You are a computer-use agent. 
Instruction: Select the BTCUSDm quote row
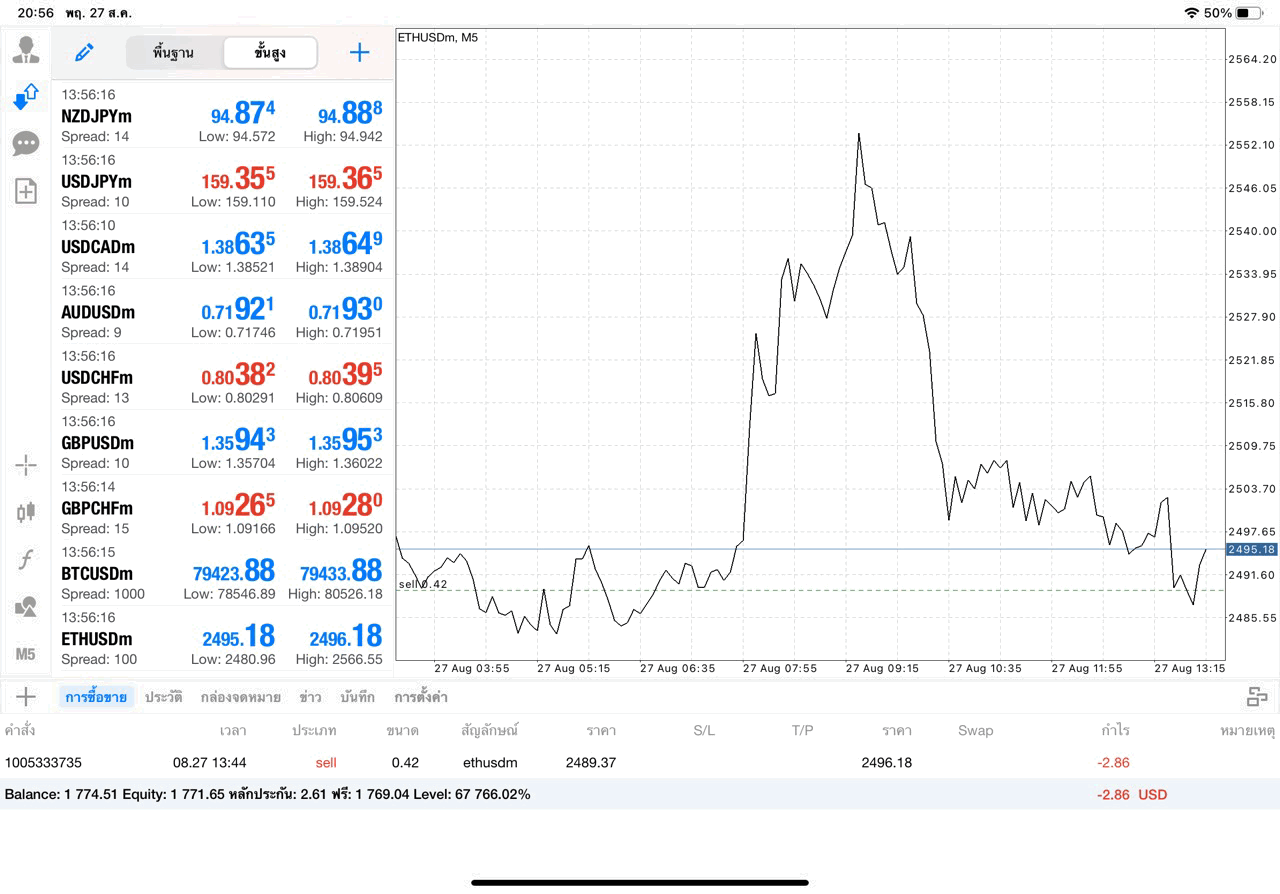pos(222,573)
